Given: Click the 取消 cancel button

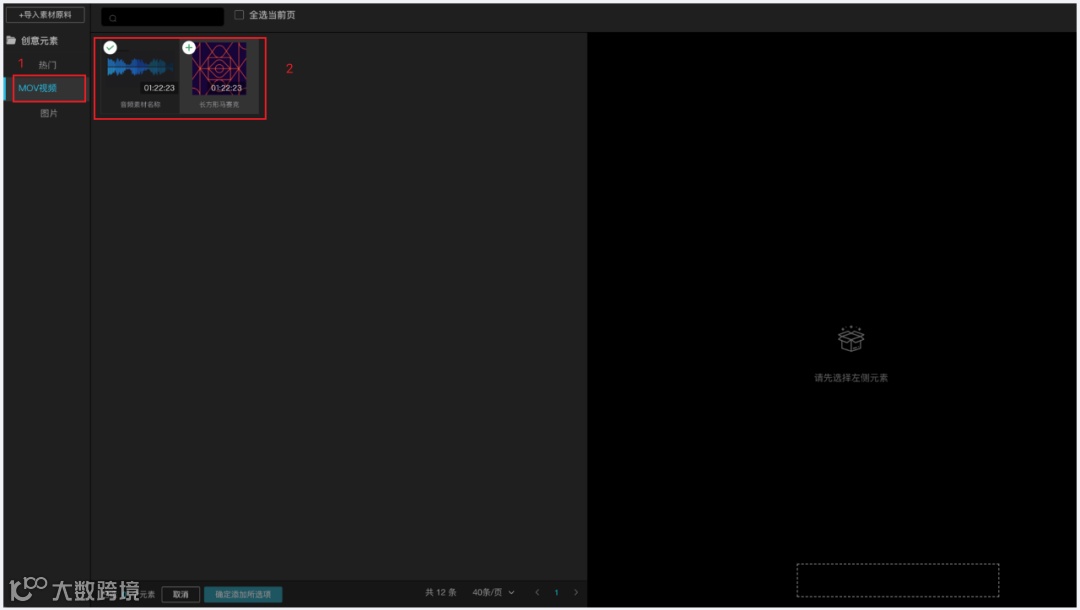Looking at the screenshot, I should (180, 594).
